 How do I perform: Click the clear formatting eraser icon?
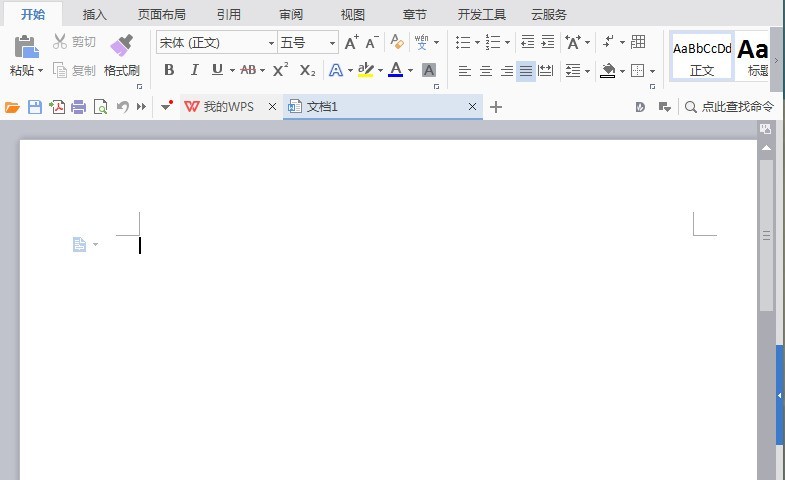click(x=397, y=43)
